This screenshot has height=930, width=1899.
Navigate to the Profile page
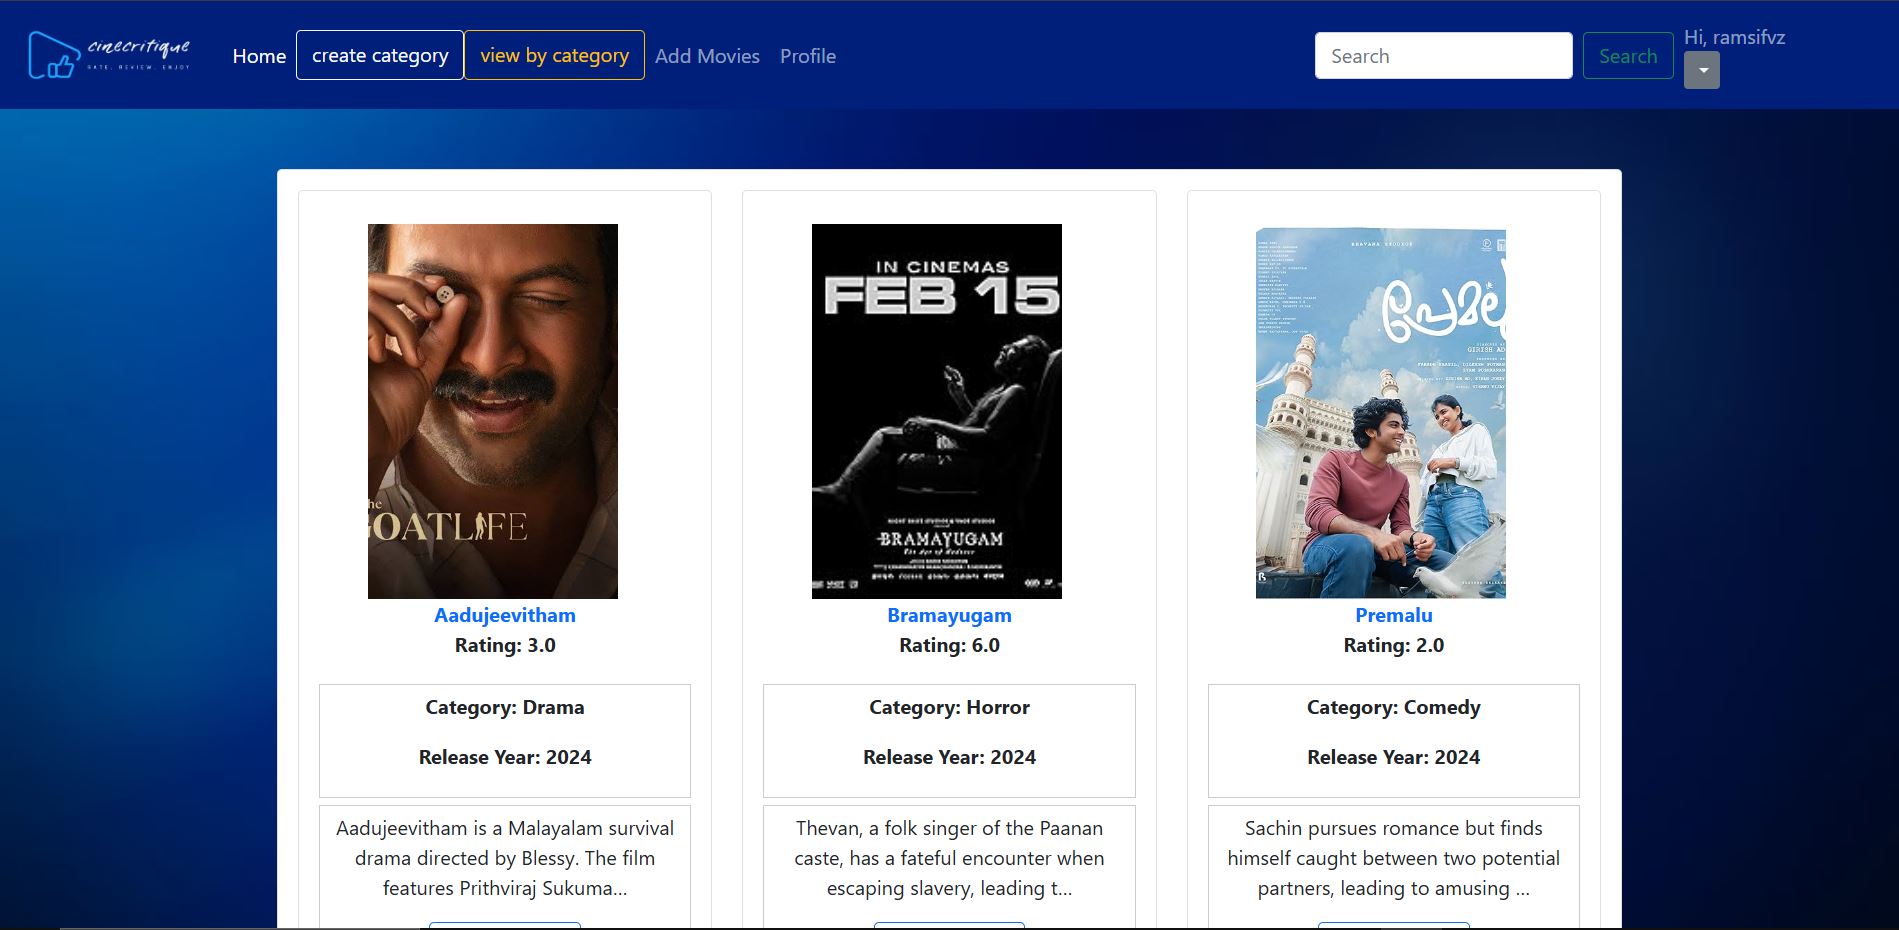tap(807, 56)
